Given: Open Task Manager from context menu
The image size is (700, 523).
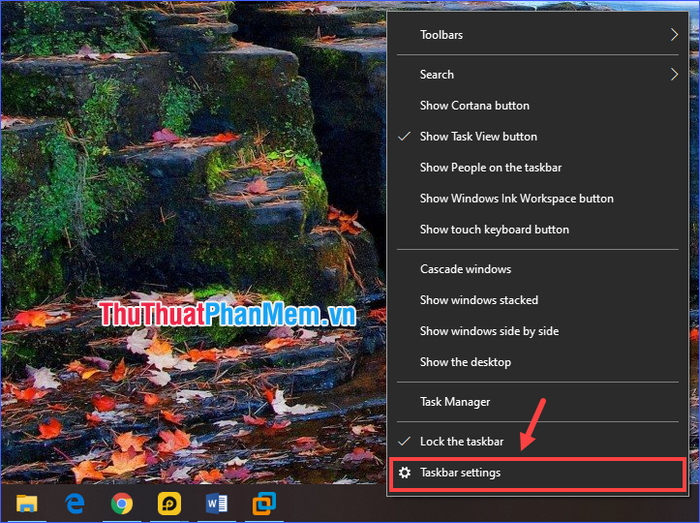Looking at the screenshot, I should [x=538, y=402].
